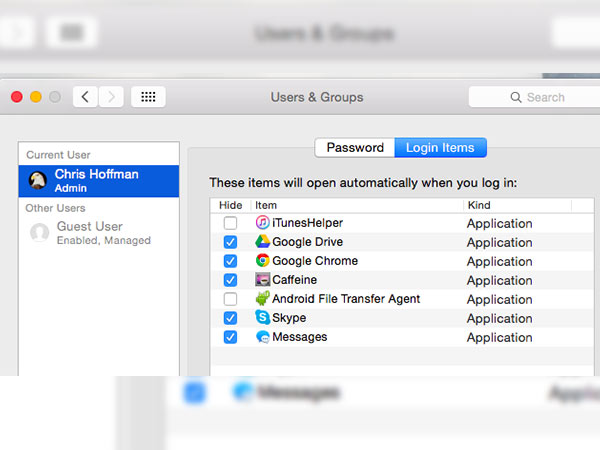Click the red close window button
The height and width of the screenshot is (450, 600).
pos(17,97)
